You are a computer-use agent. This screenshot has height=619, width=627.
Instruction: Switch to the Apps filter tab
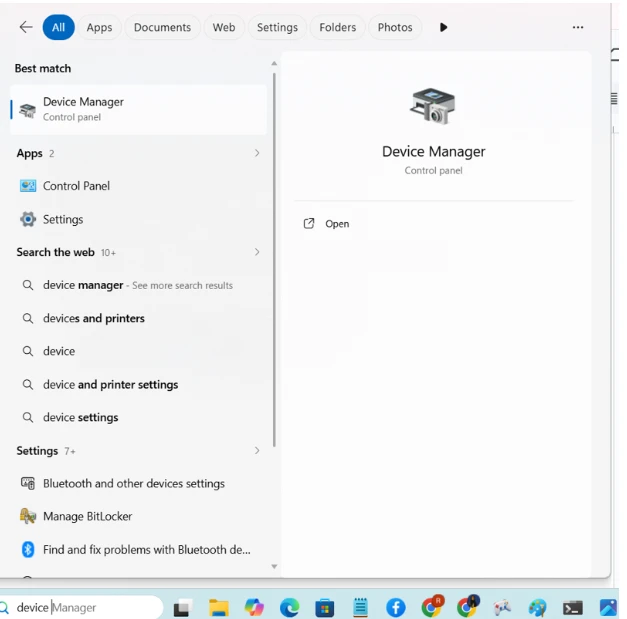(99, 27)
